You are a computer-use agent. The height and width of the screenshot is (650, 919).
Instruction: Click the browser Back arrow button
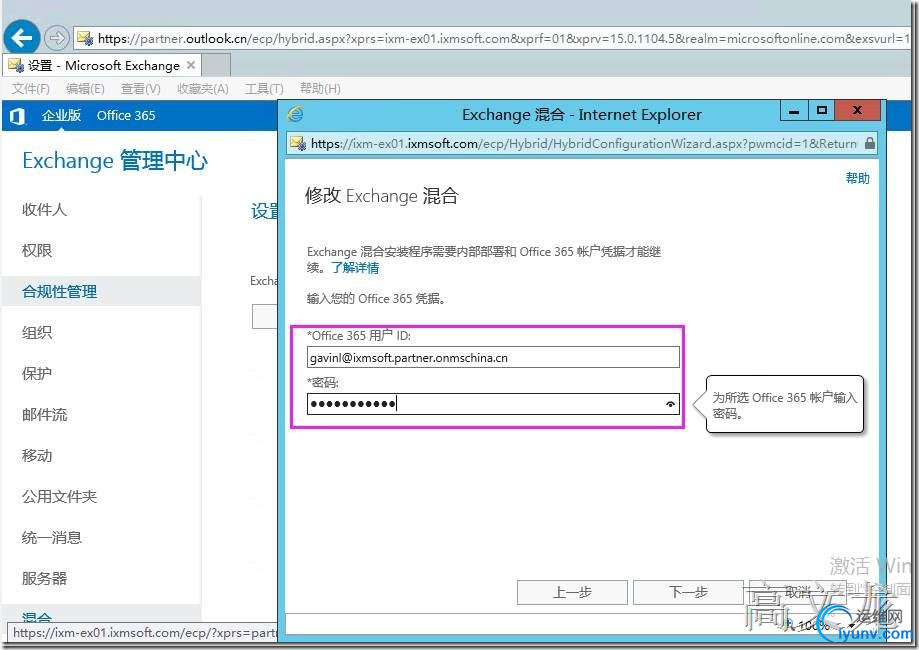[x=22, y=38]
